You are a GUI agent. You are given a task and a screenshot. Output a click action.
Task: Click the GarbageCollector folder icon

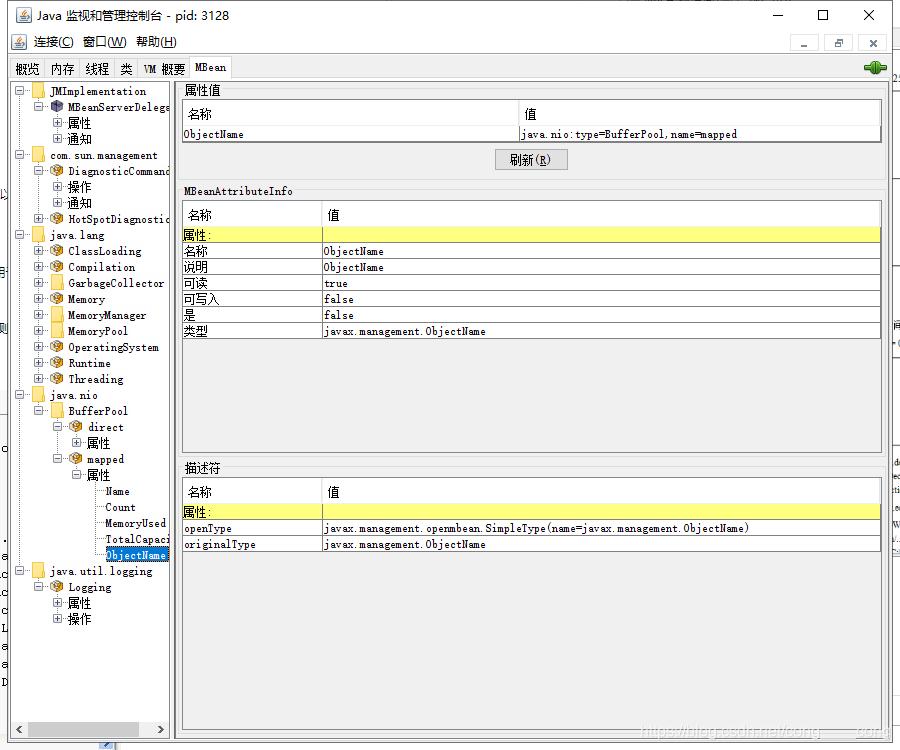[57, 283]
